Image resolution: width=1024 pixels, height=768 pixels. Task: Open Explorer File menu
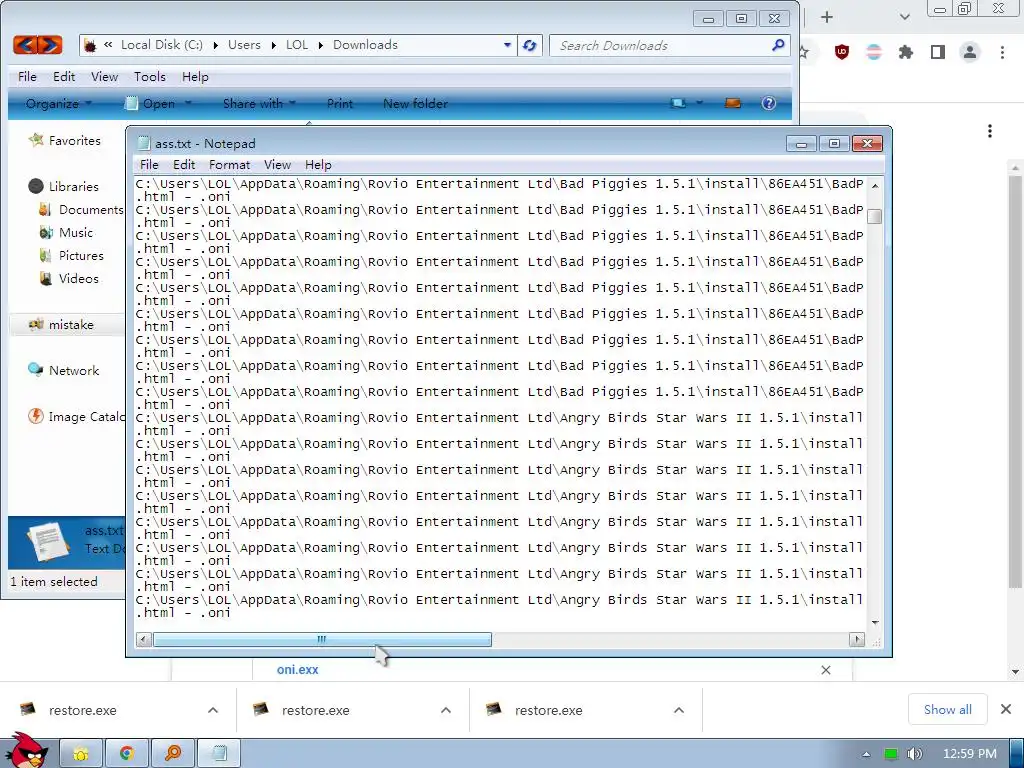[x=27, y=76]
